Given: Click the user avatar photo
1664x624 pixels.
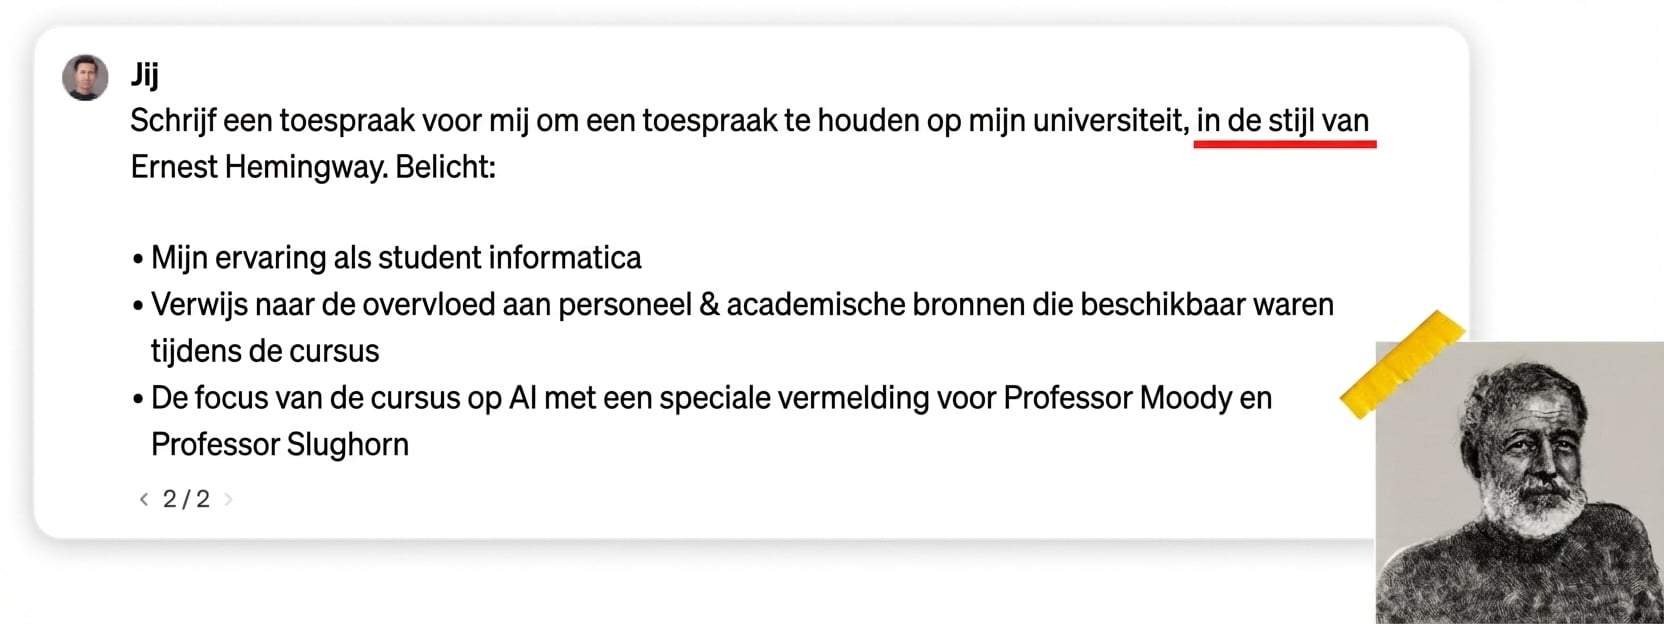Looking at the screenshot, I should (85, 78).
